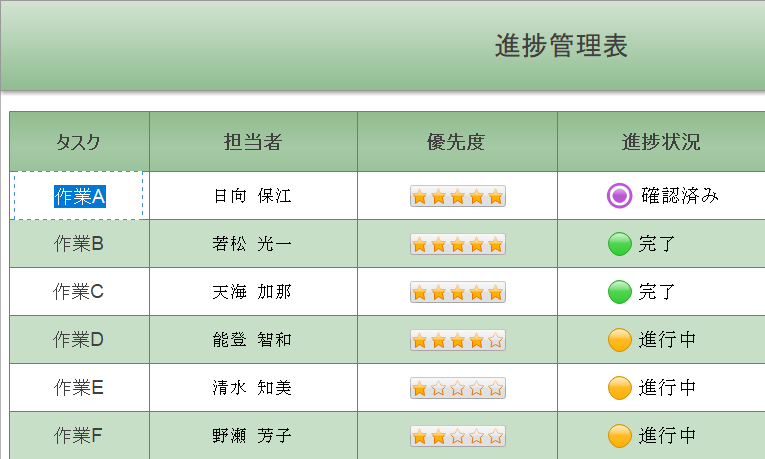Click the orange status icon for 作業F
The height and width of the screenshot is (459, 765).
[620, 436]
